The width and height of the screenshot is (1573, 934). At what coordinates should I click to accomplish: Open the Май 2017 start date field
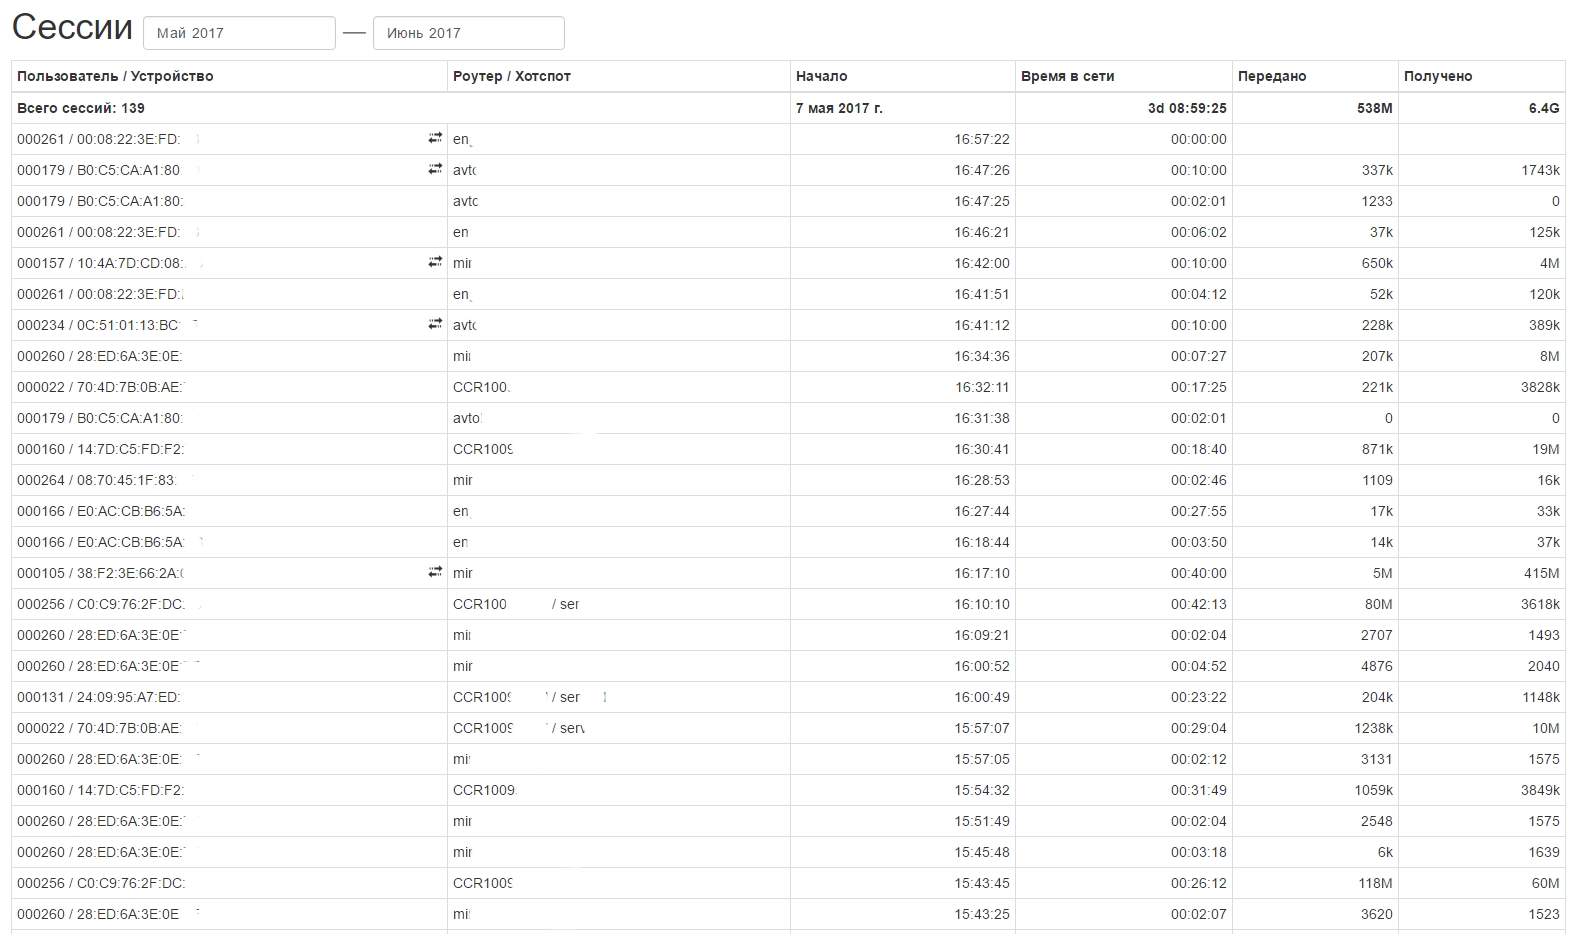coord(239,33)
